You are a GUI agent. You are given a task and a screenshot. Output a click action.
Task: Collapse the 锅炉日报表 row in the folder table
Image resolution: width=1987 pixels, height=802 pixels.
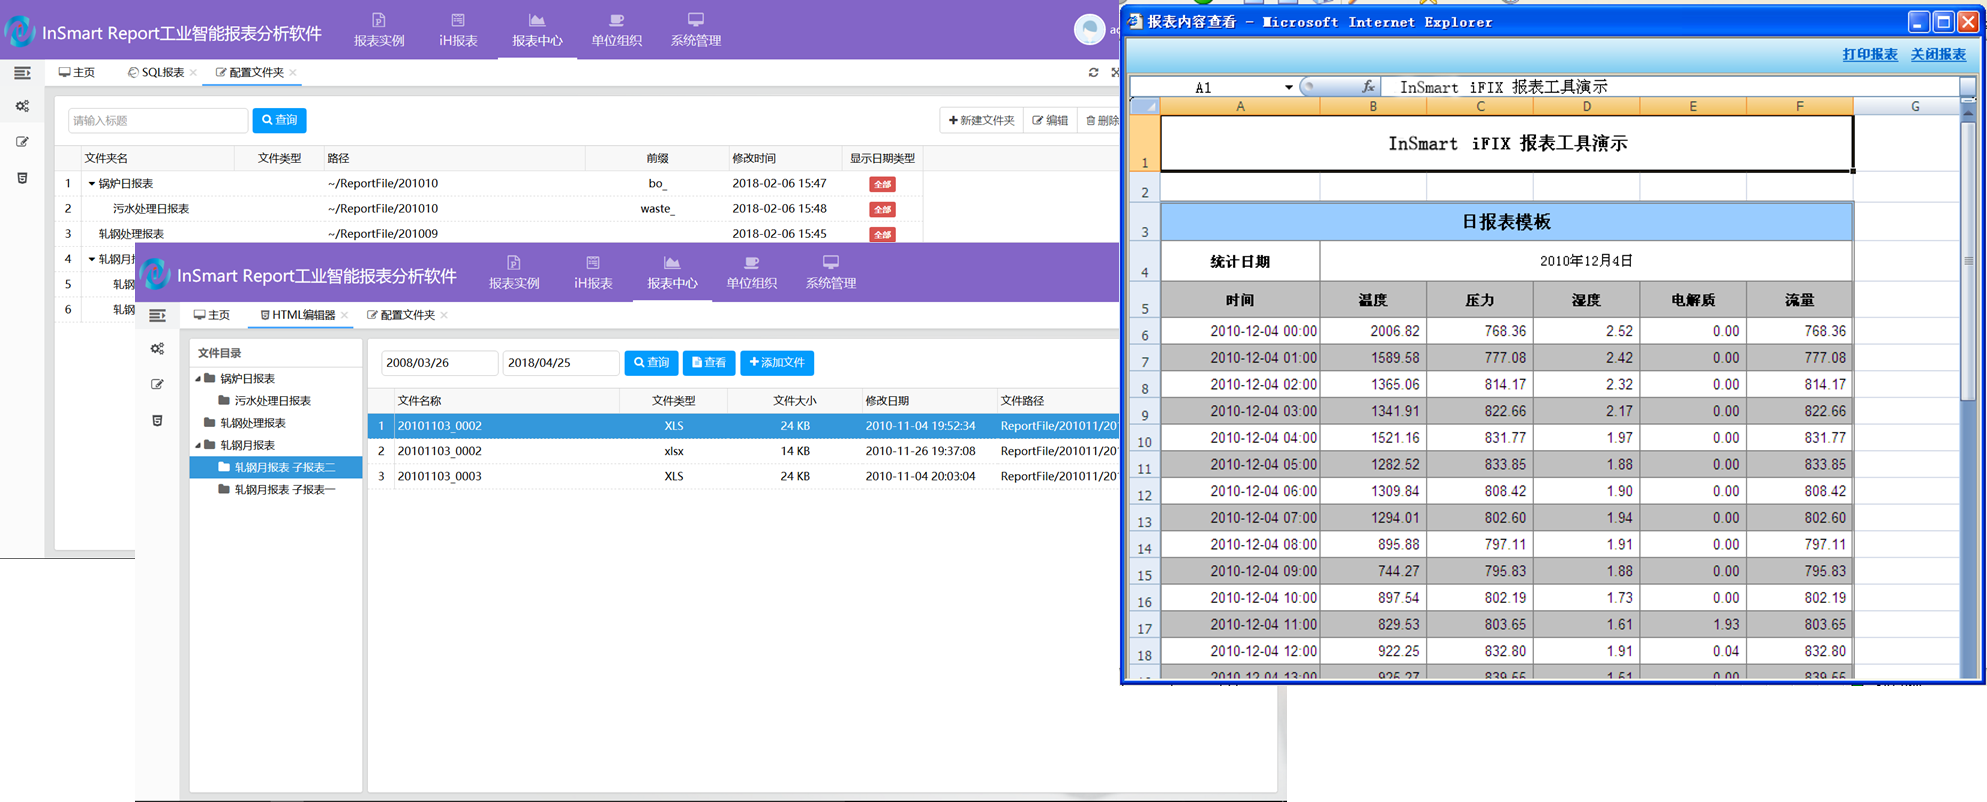92,184
